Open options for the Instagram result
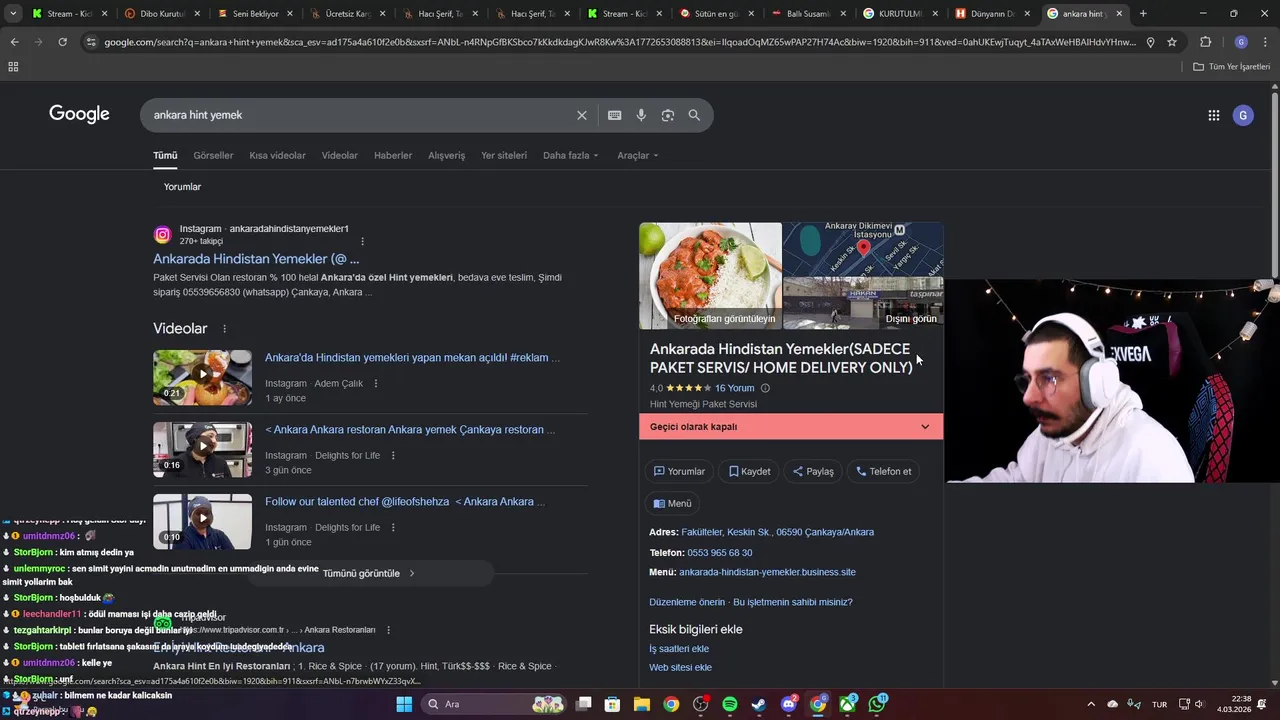 click(x=362, y=241)
